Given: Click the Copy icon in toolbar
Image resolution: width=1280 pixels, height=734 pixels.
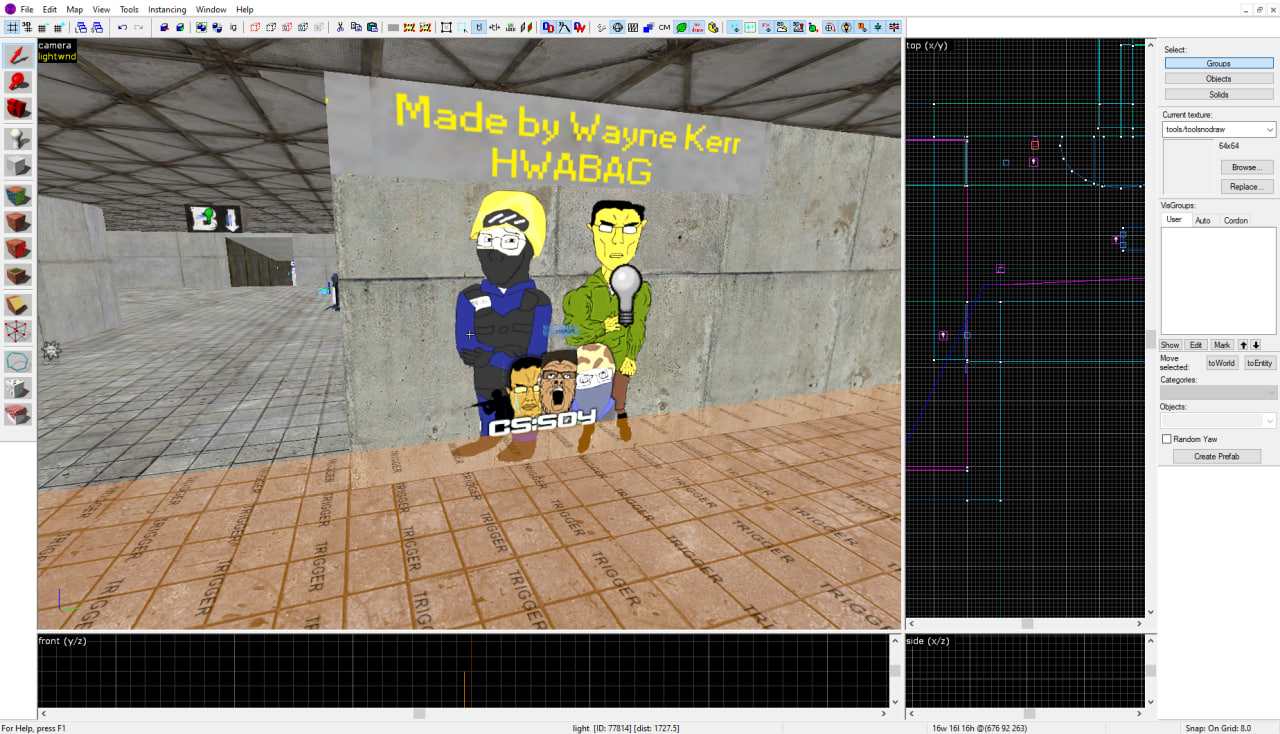Looking at the screenshot, I should click(x=356, y=27).
